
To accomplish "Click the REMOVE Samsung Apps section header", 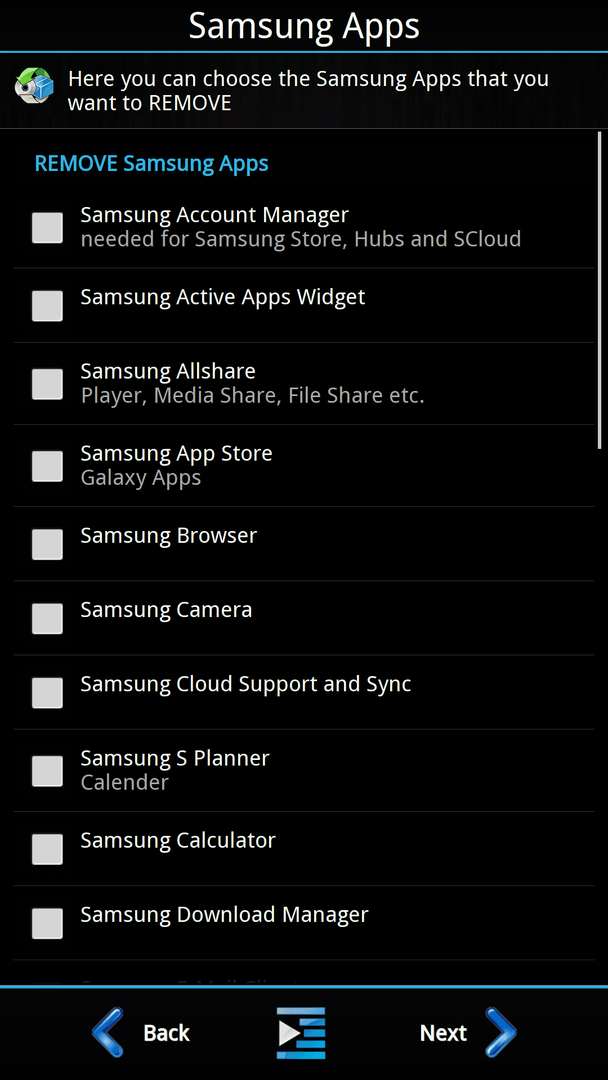I will 151,164.
